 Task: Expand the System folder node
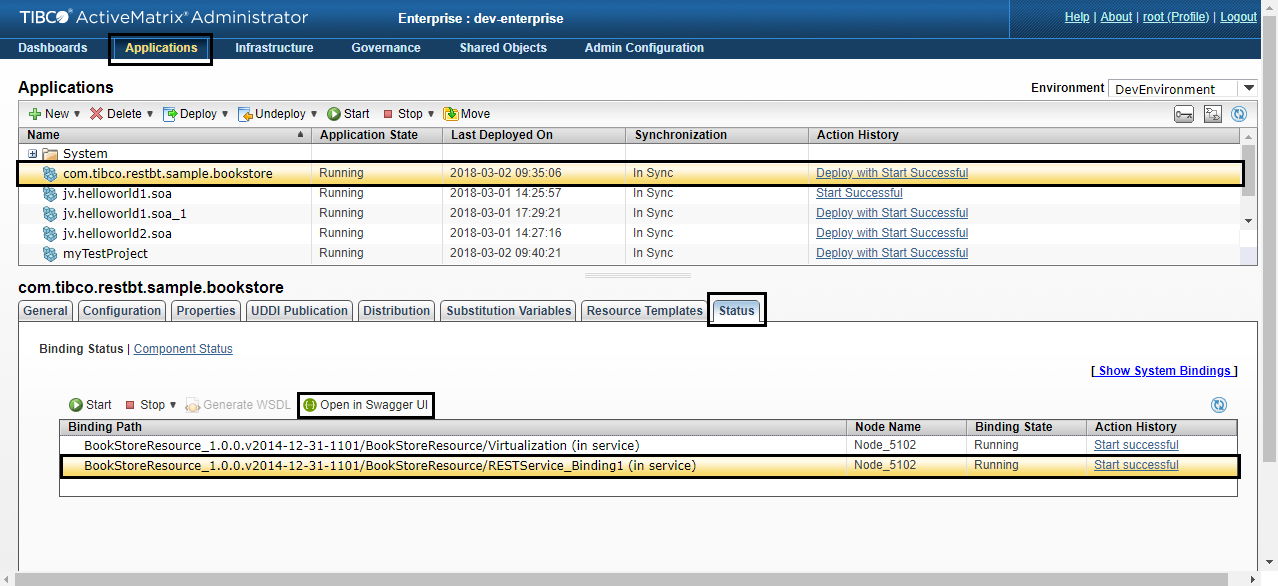click(32, 154)
